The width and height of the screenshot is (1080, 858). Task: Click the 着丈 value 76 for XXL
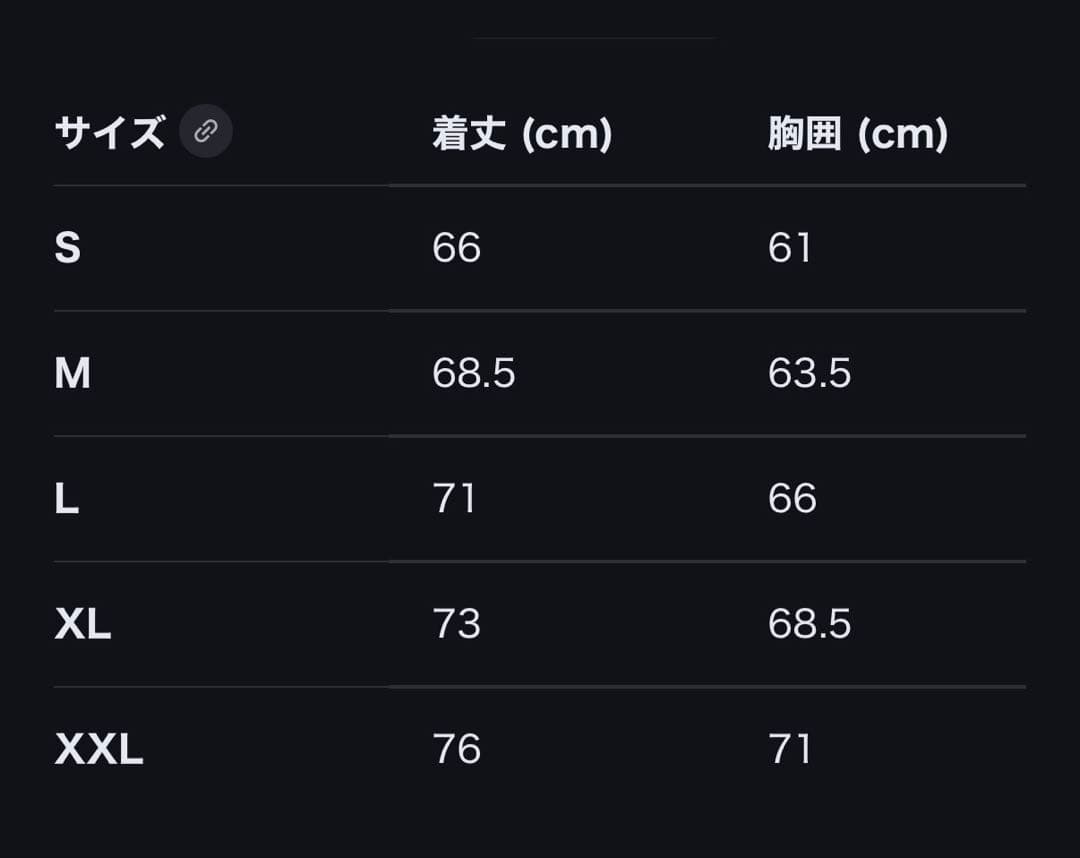[456, 749]
